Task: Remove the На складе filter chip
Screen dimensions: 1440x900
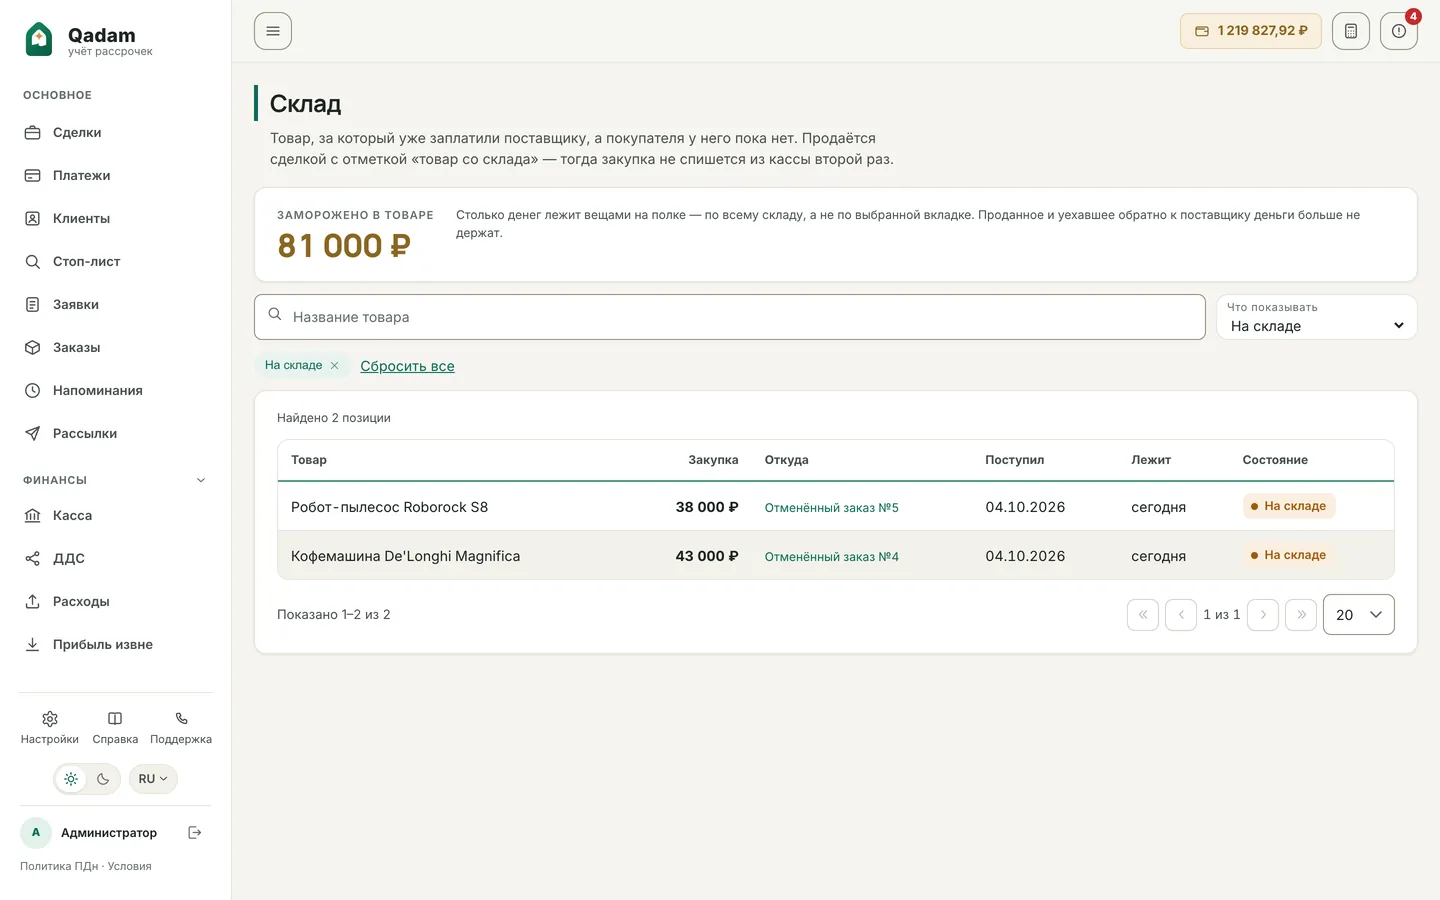Action: point(335,365)
